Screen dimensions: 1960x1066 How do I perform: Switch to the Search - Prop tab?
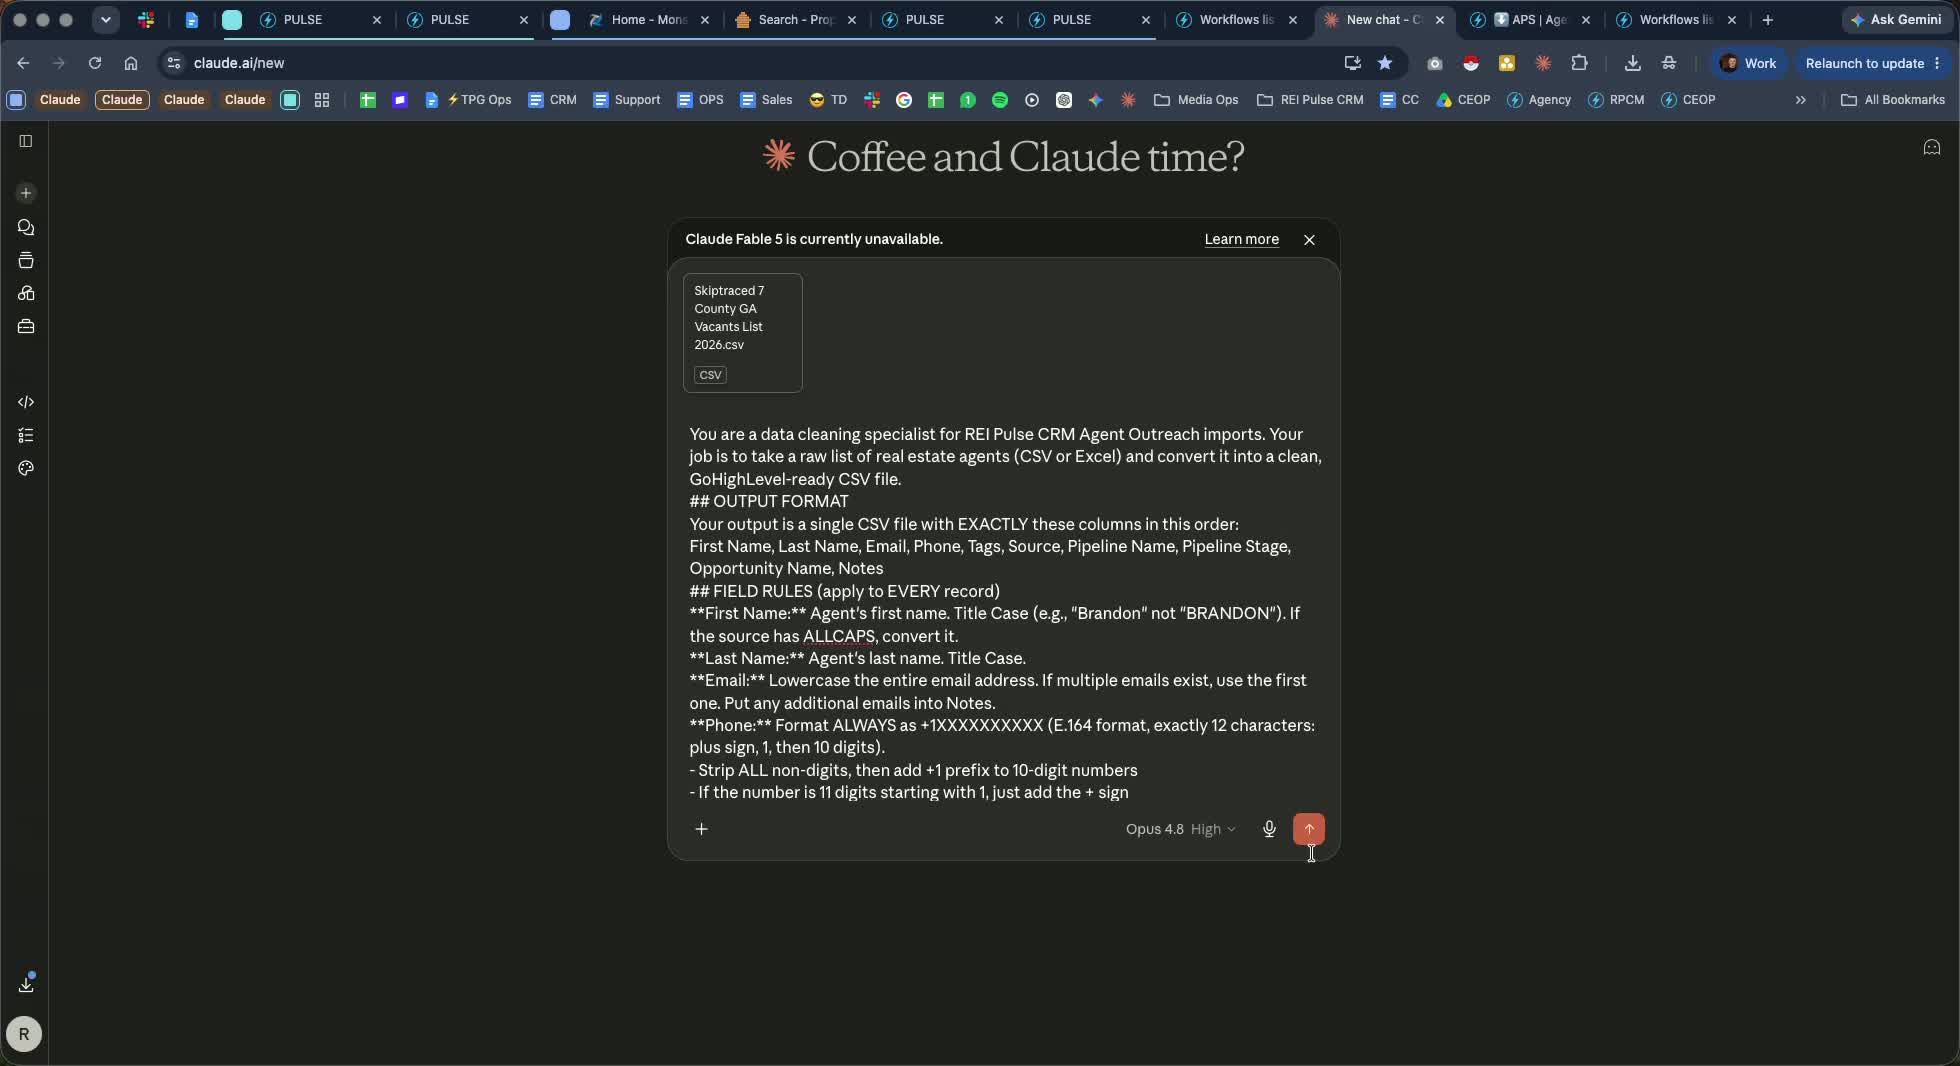(x=795, y=19)
